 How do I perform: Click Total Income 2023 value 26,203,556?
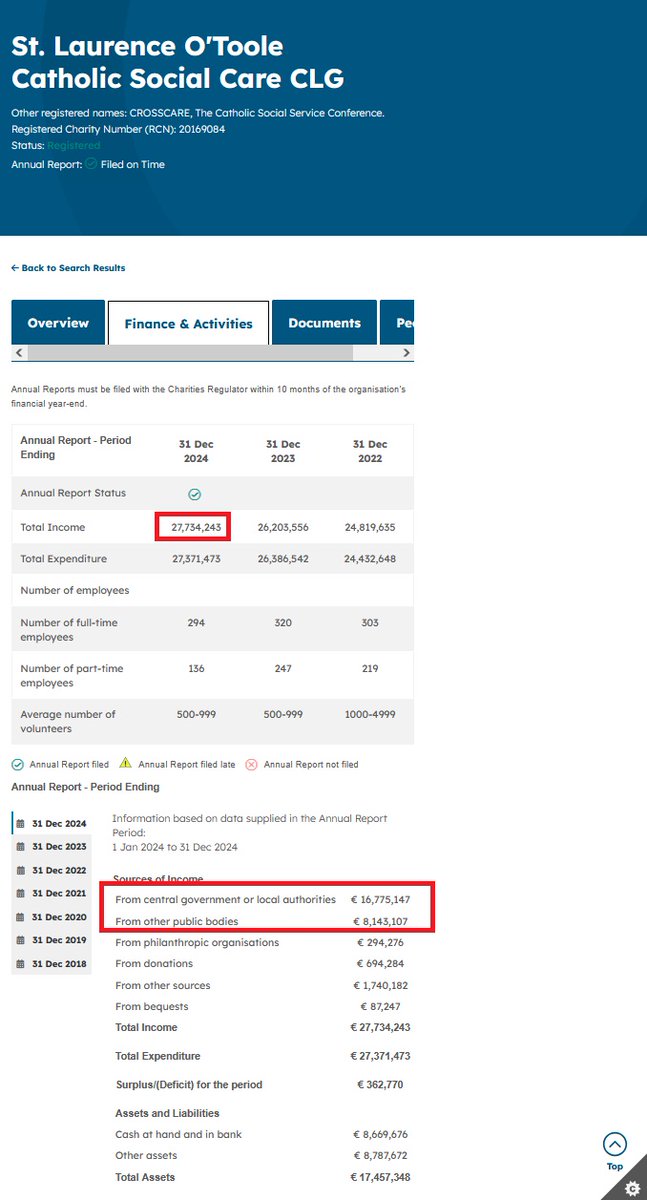tap(283, 527)
